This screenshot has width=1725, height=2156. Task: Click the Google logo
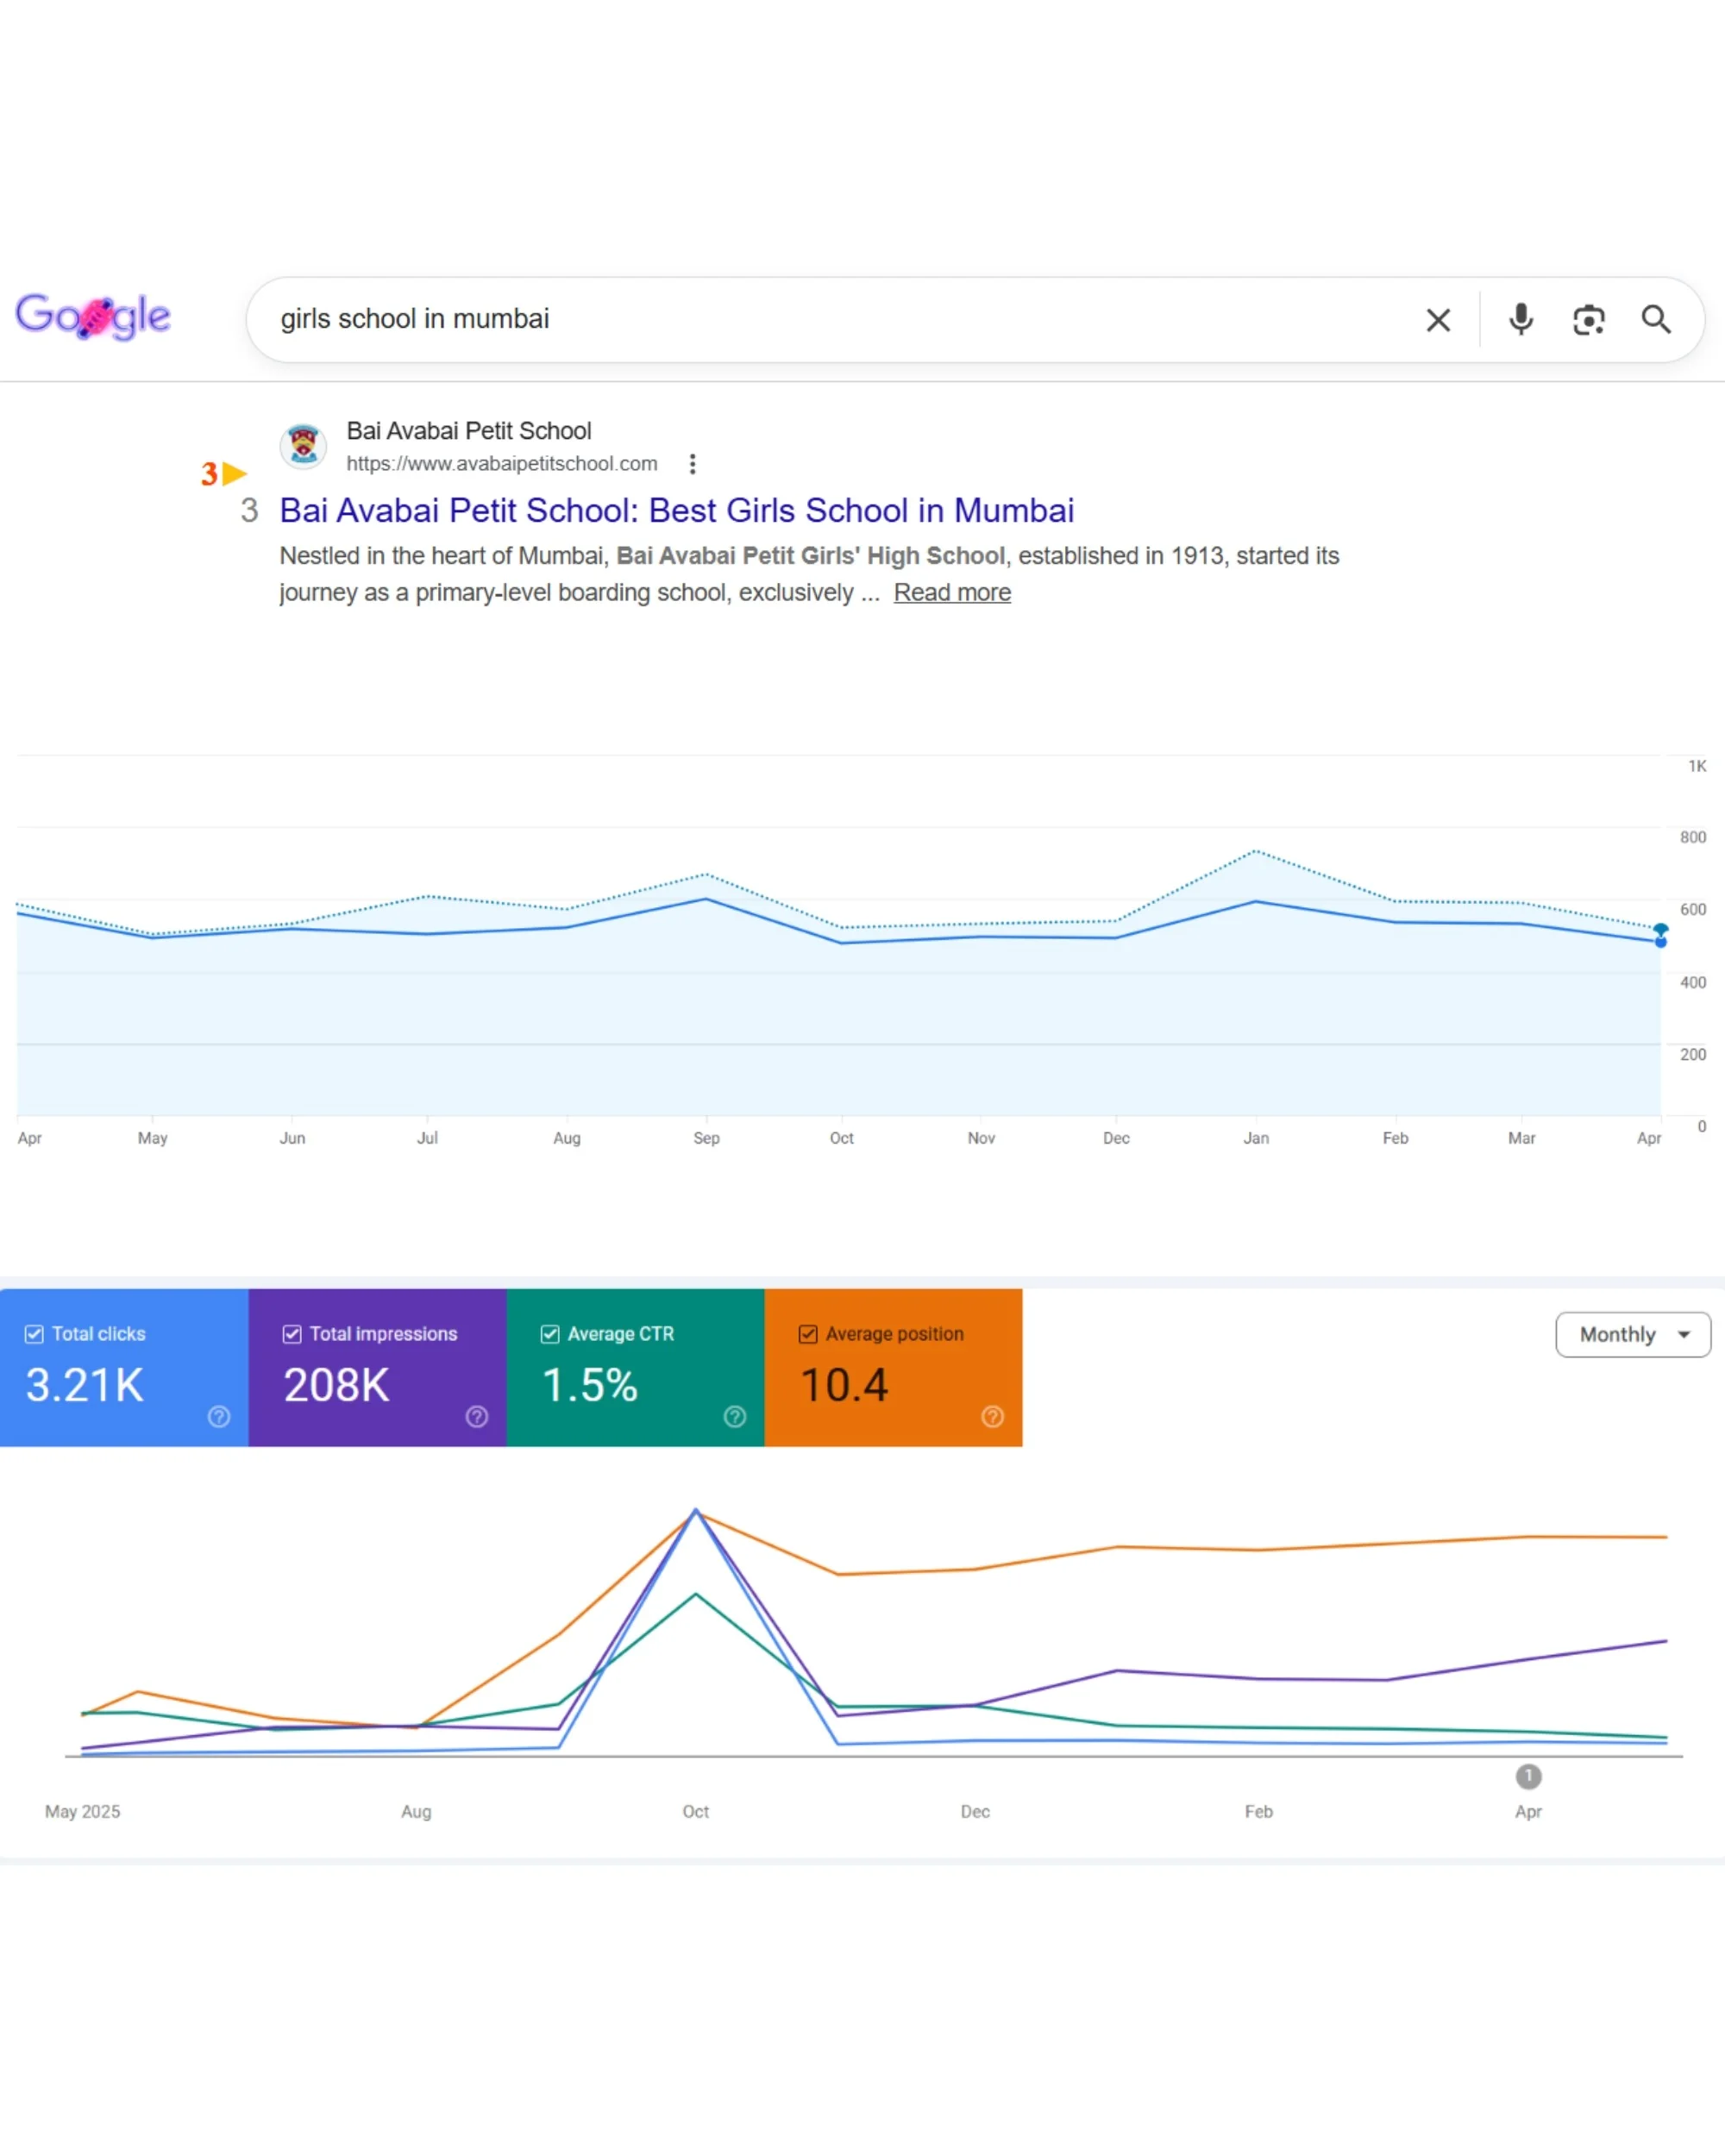(93, 317)
